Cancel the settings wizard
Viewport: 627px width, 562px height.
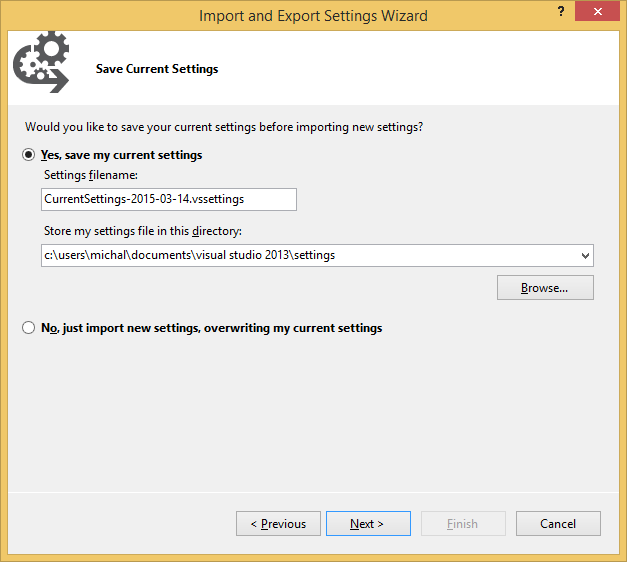(558, 524)
